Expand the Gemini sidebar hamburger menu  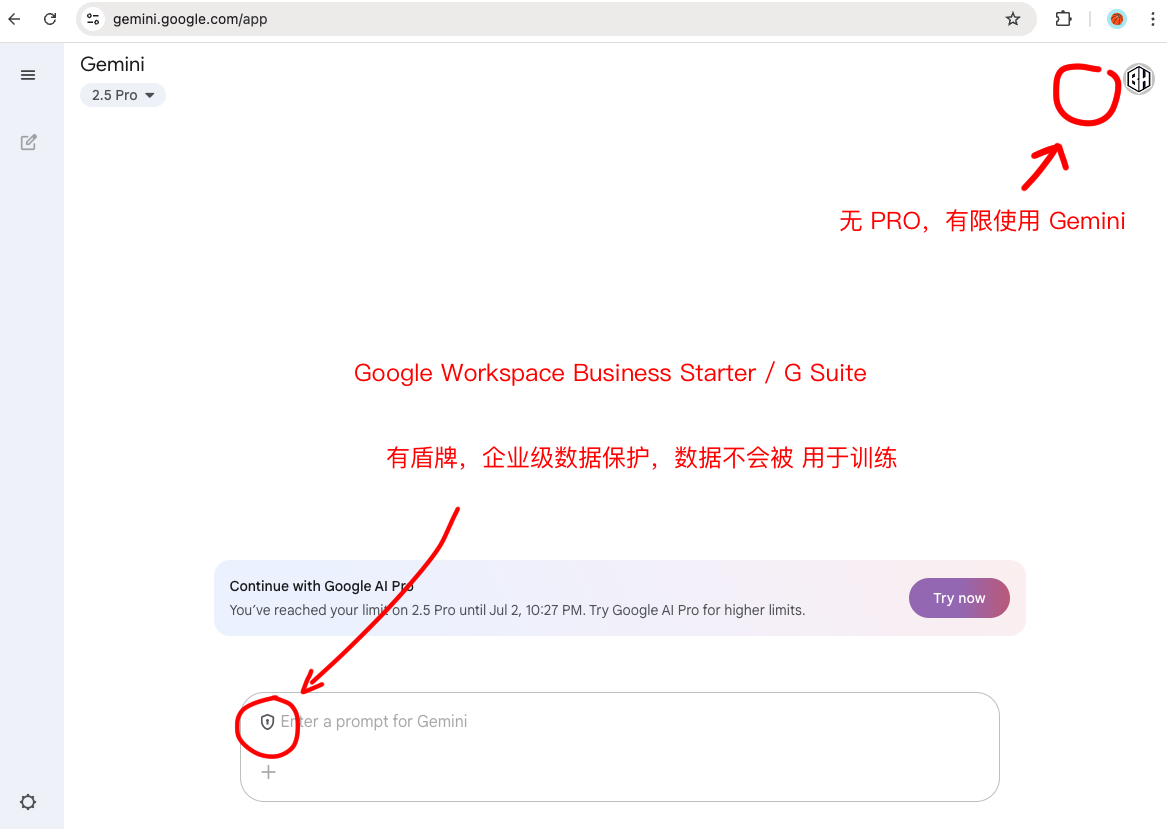[x=28, y=75]
